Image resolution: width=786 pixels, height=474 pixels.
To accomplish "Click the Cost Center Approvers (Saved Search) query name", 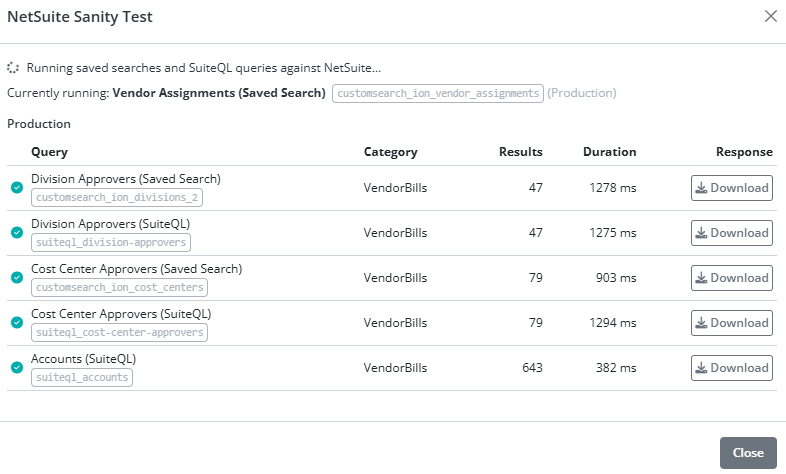I will click(136, 269).
